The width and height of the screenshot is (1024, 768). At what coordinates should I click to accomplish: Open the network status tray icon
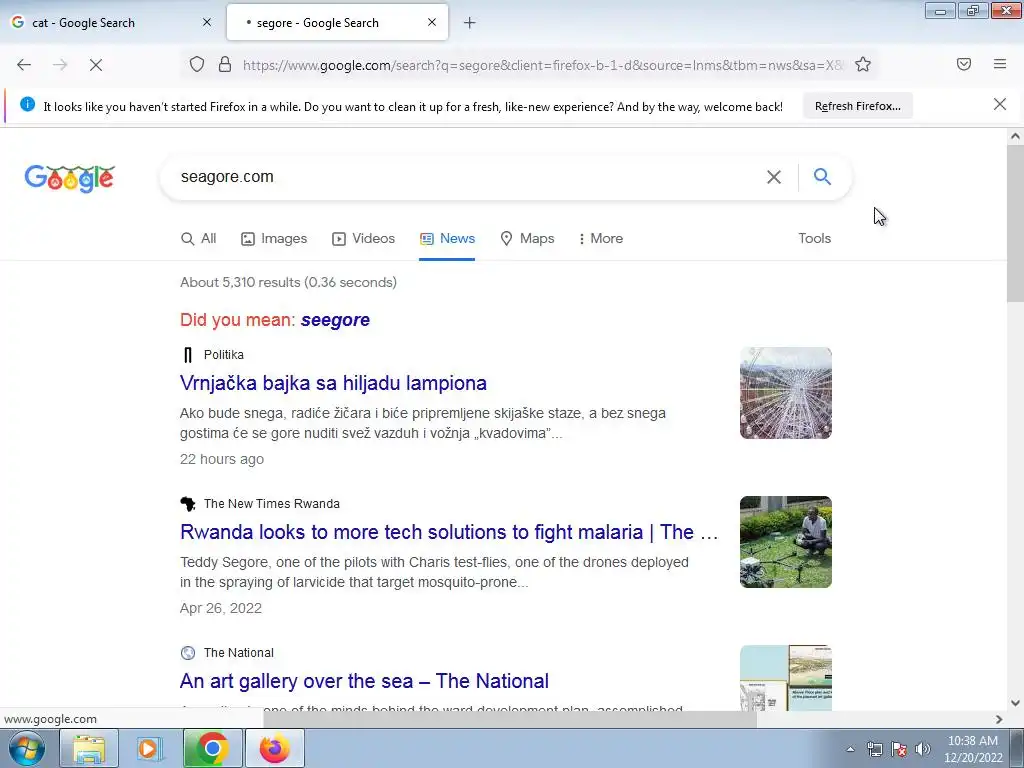(x=874, y=749)
